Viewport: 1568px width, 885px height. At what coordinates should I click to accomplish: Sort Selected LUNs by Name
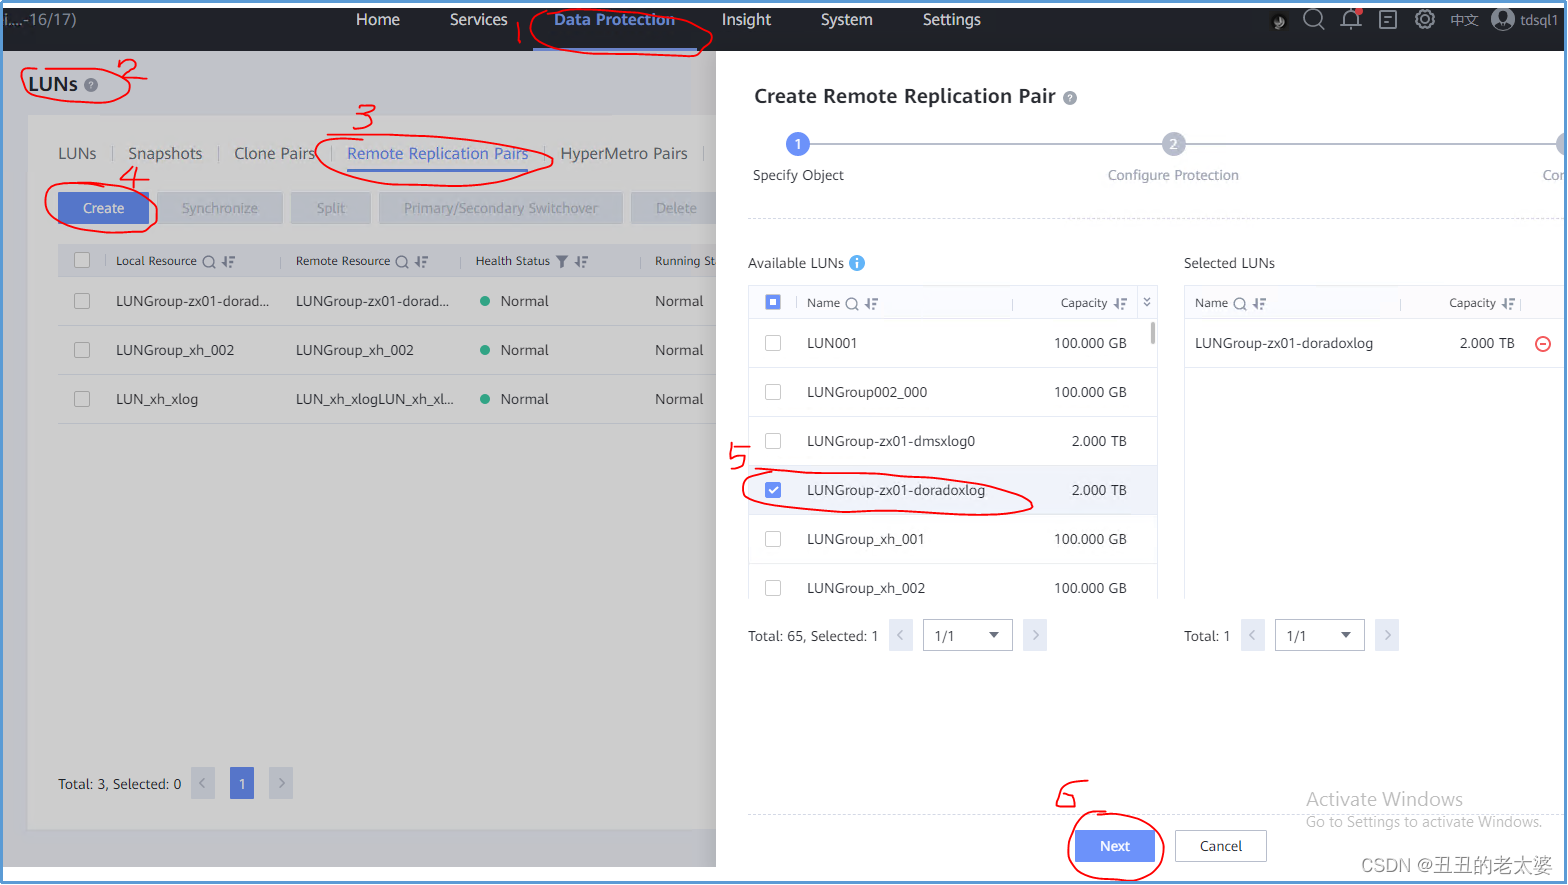tap(1259, 304)
